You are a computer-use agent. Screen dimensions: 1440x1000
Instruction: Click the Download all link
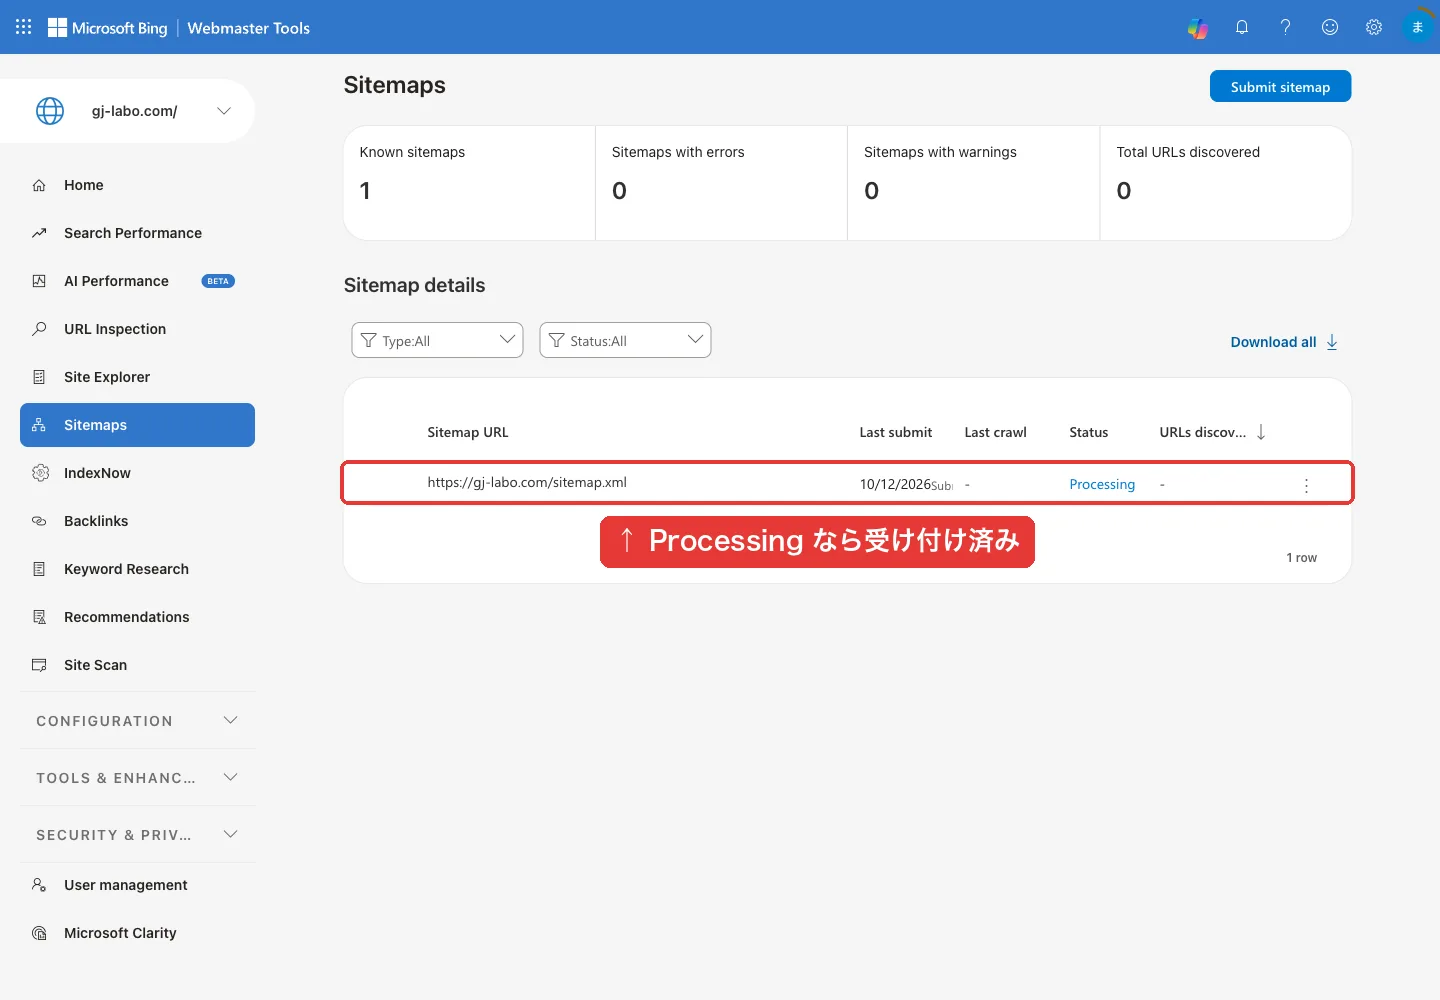pos(1273,342)
